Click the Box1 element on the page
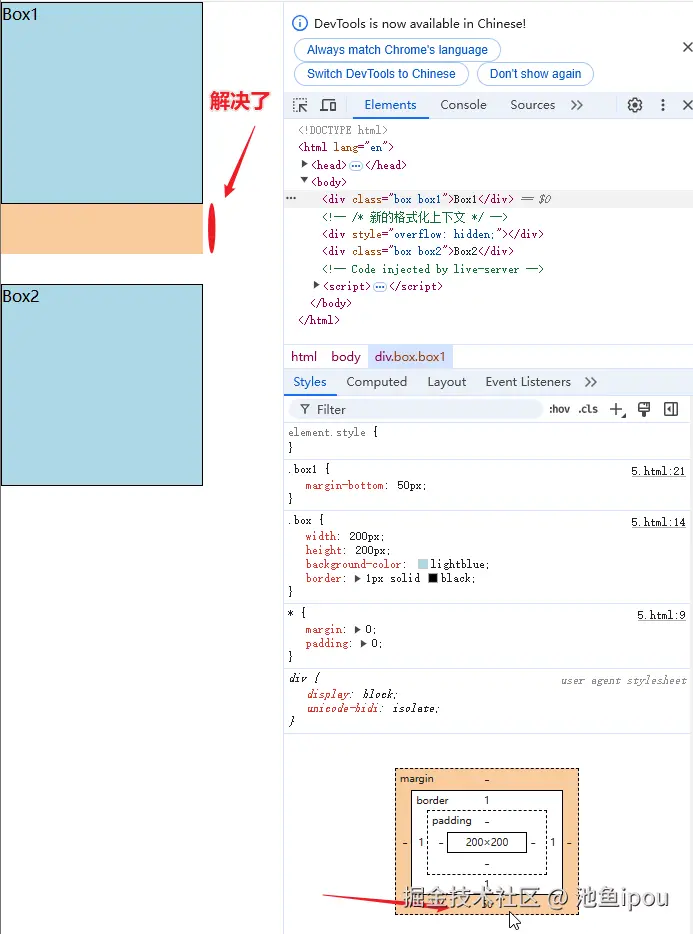 102,103
